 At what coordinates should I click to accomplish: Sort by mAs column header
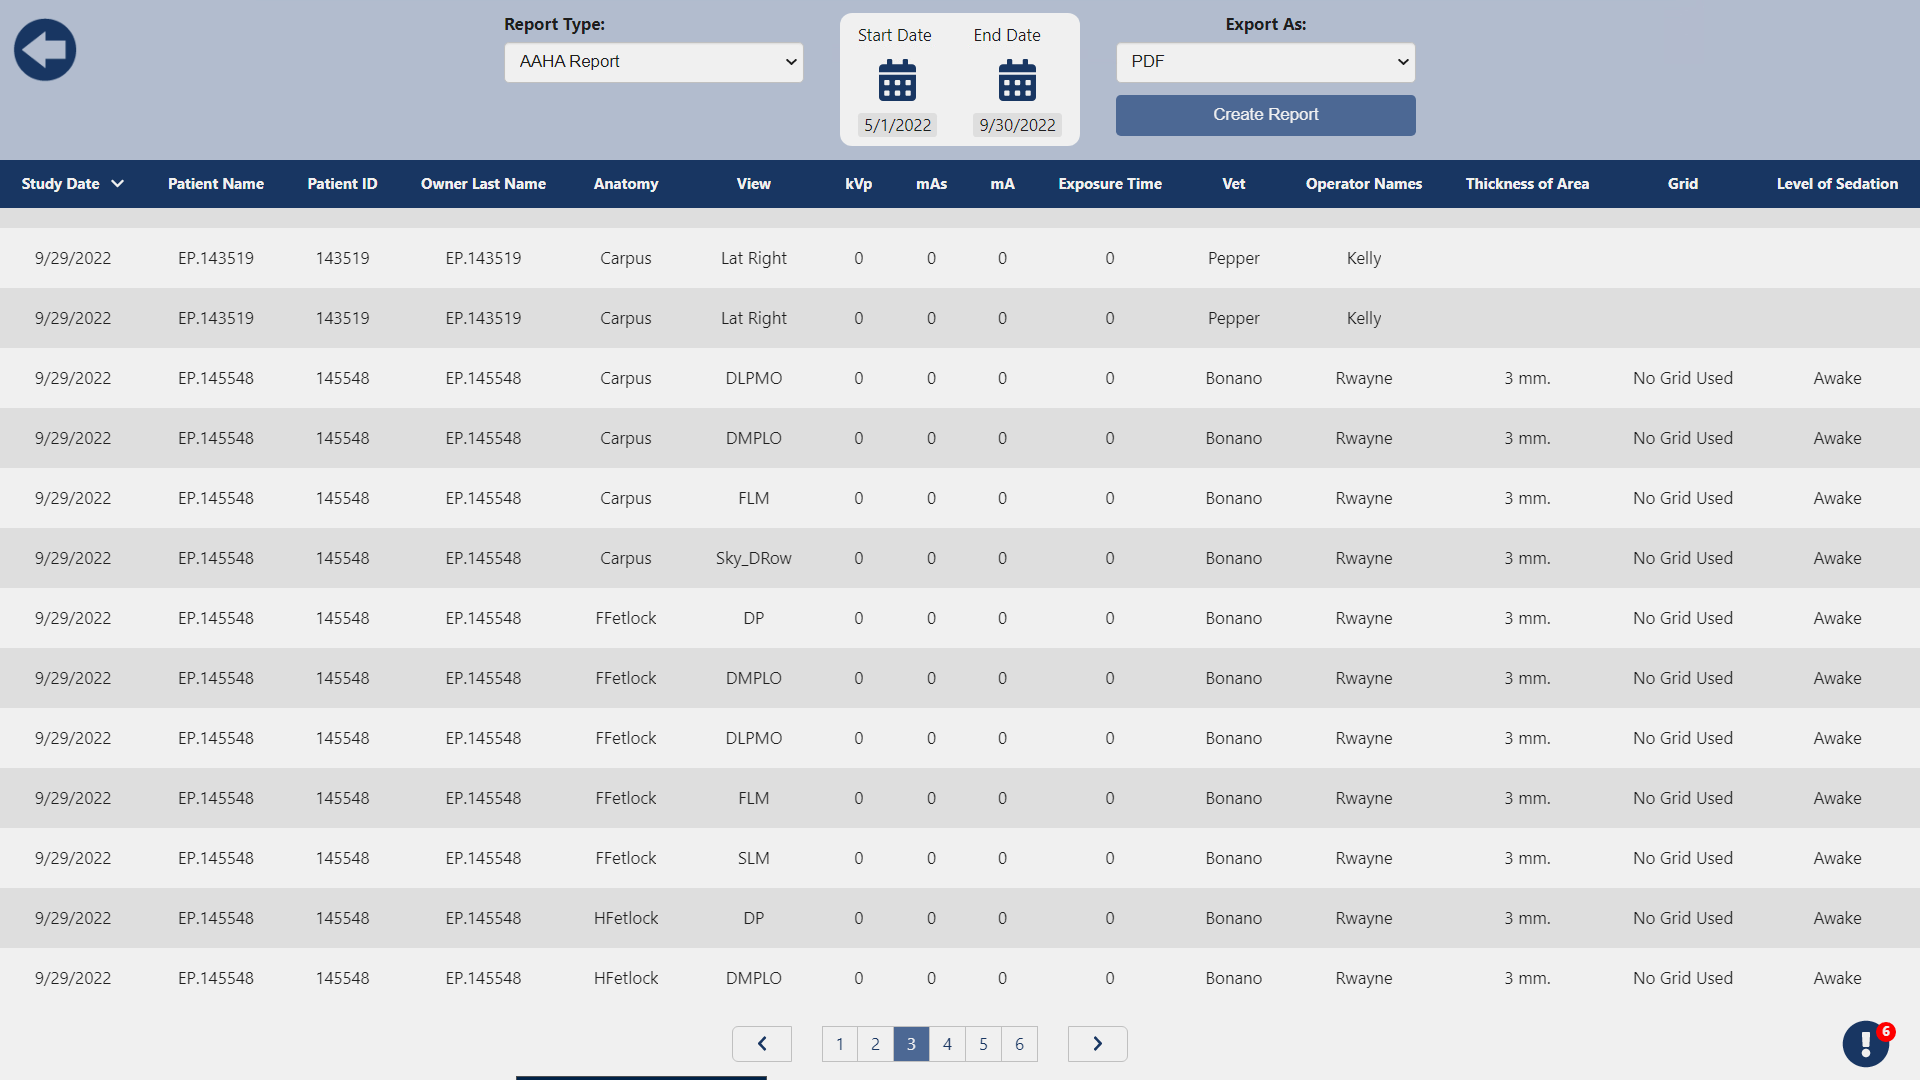[932, 184]
